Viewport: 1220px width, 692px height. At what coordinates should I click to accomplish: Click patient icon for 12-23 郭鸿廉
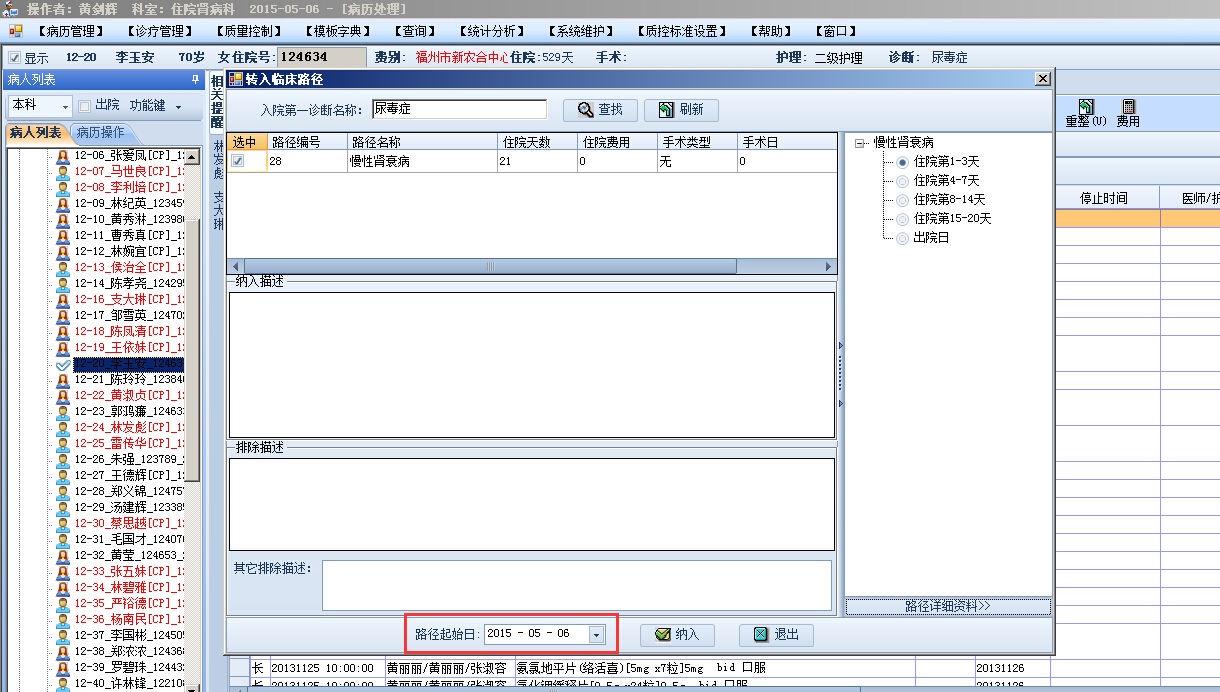(63, 411)
